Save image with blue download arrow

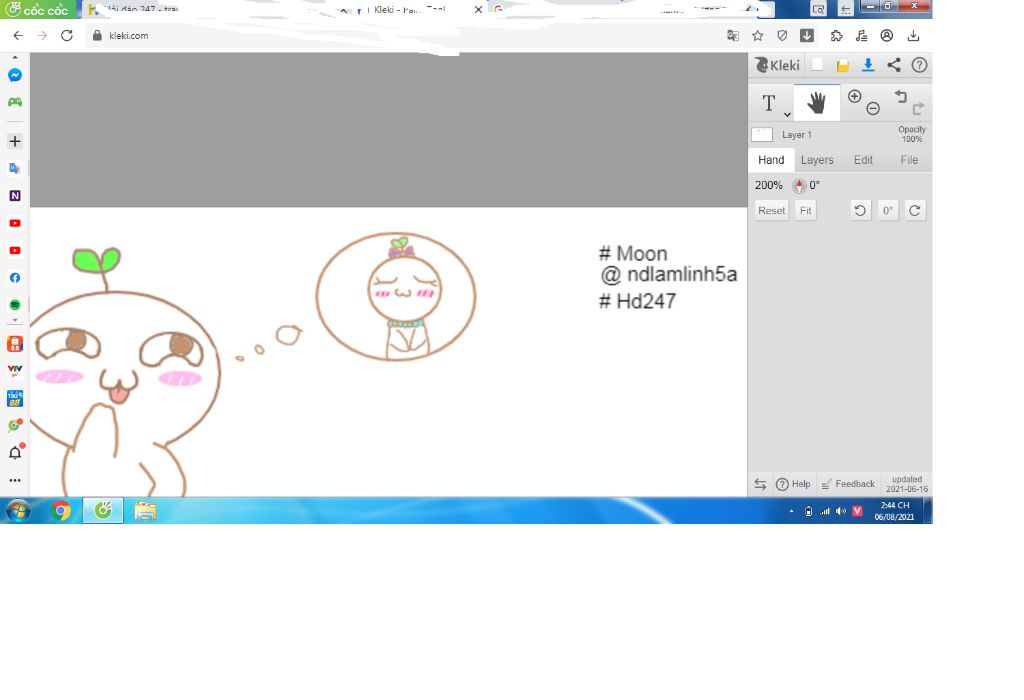868,65
